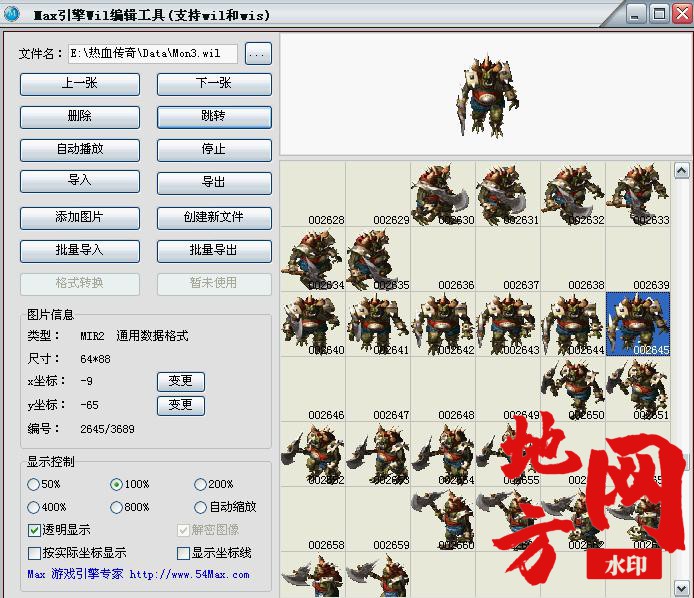Image resolution: width=694 pixels, height=598 pixels.
Task: Click highlighted sprite thumbnail 002645
Action: click(638, 324)
